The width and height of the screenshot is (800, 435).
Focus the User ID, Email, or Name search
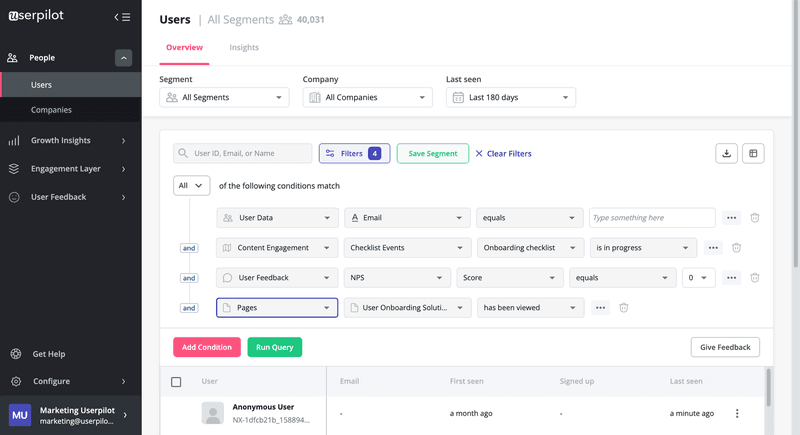(243, 153)
